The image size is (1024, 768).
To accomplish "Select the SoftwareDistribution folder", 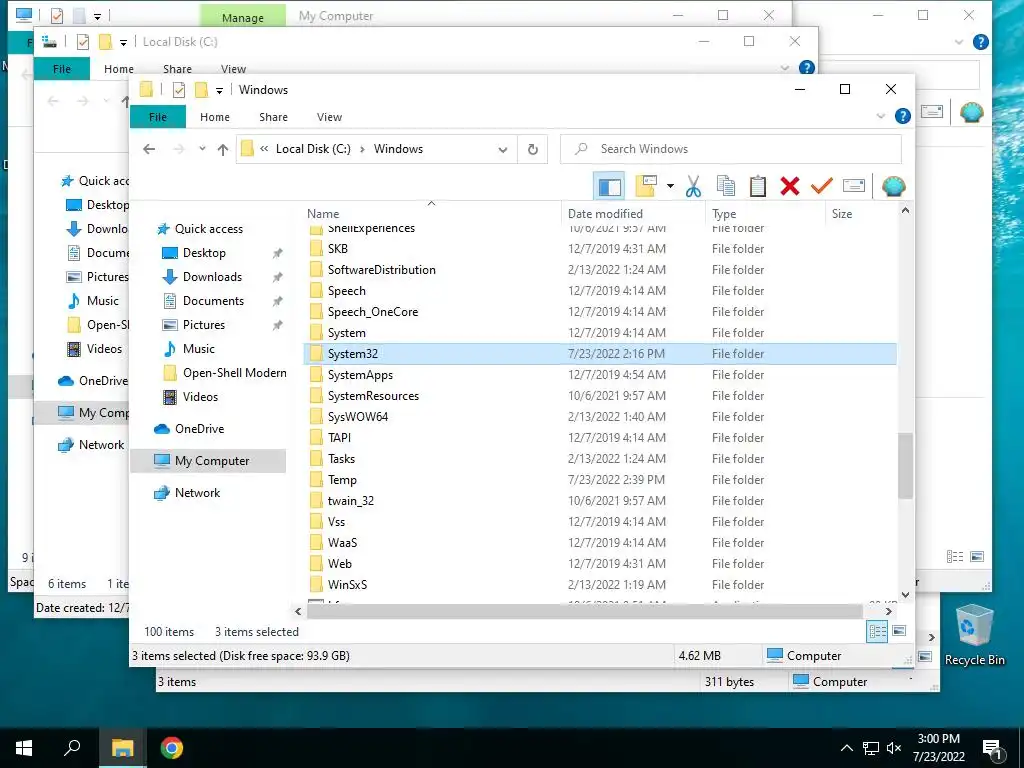I will pos(381,270).
